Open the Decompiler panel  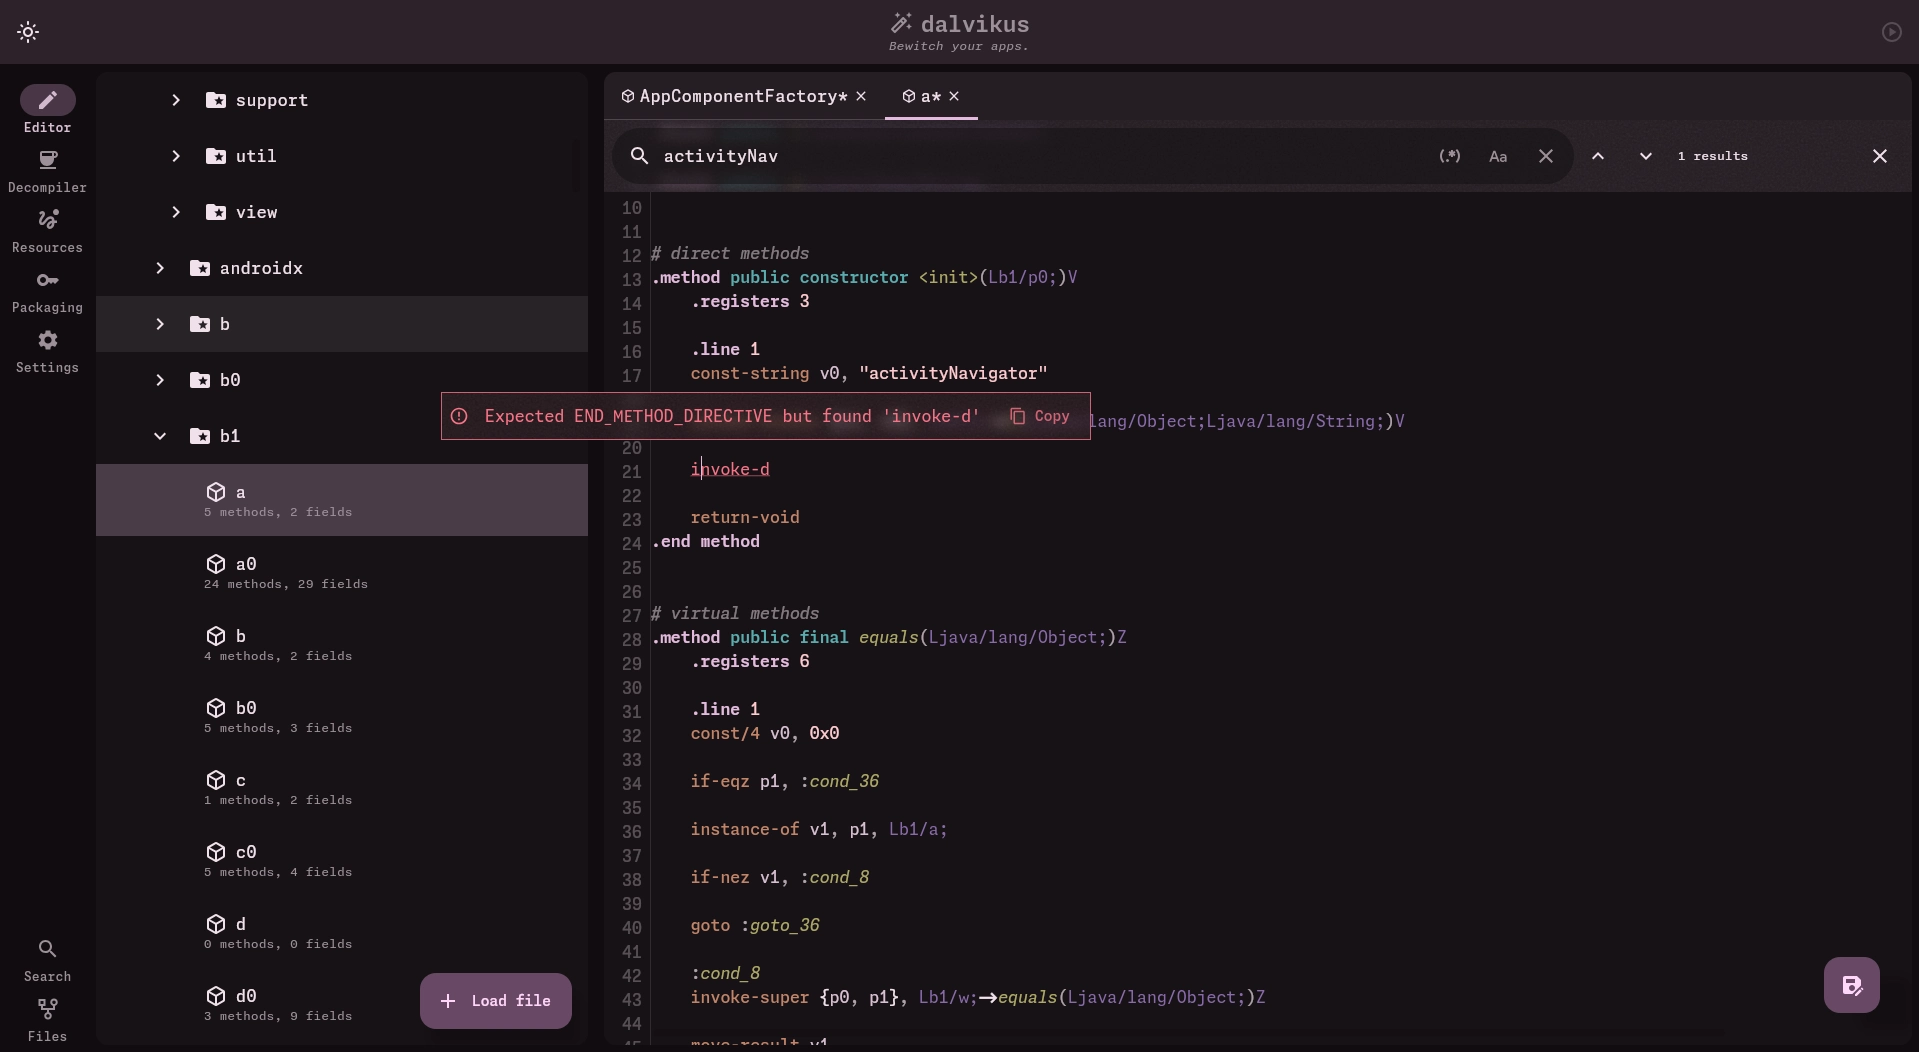pos(47,171)
